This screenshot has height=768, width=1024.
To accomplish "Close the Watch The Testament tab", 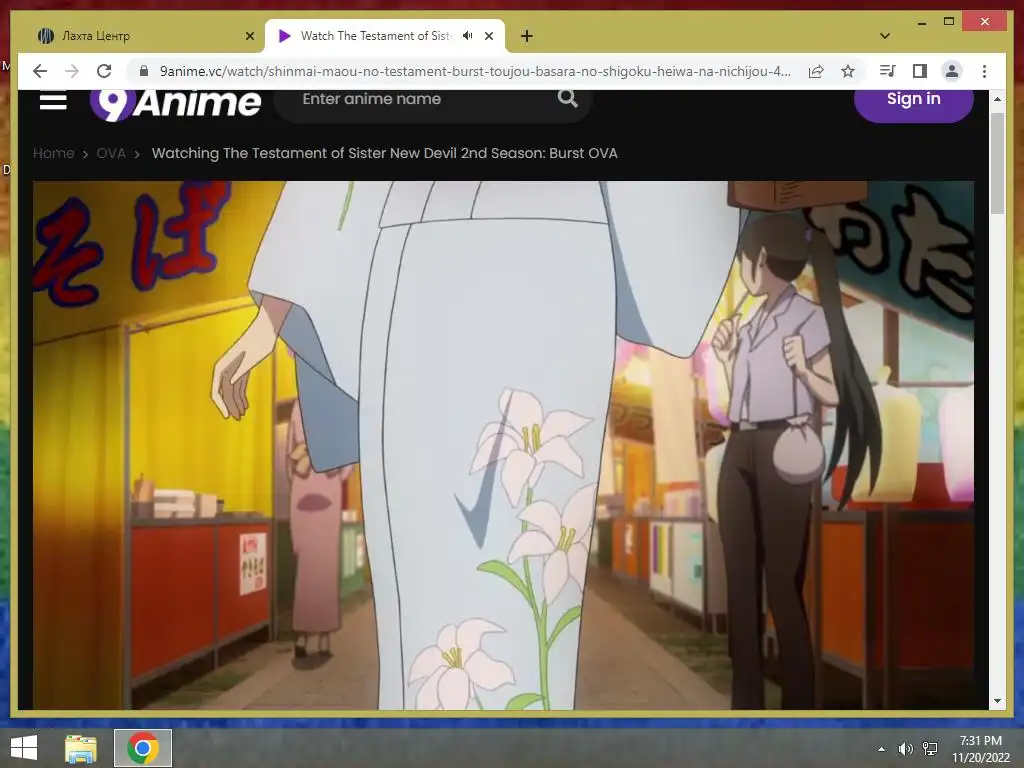I will coord(488,36).
